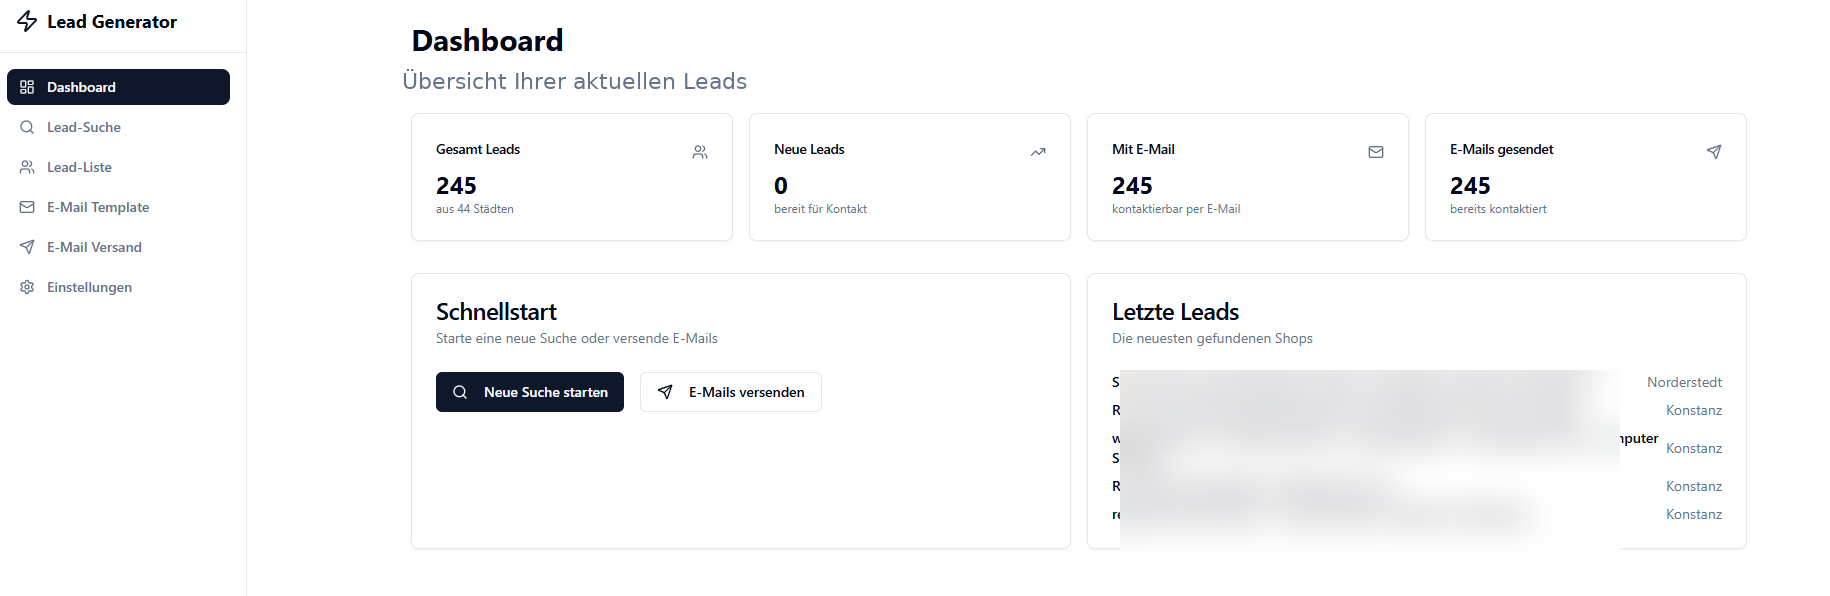
Task: Open Einstellungen in the sidebar
Action: click(x=118, y=287)
